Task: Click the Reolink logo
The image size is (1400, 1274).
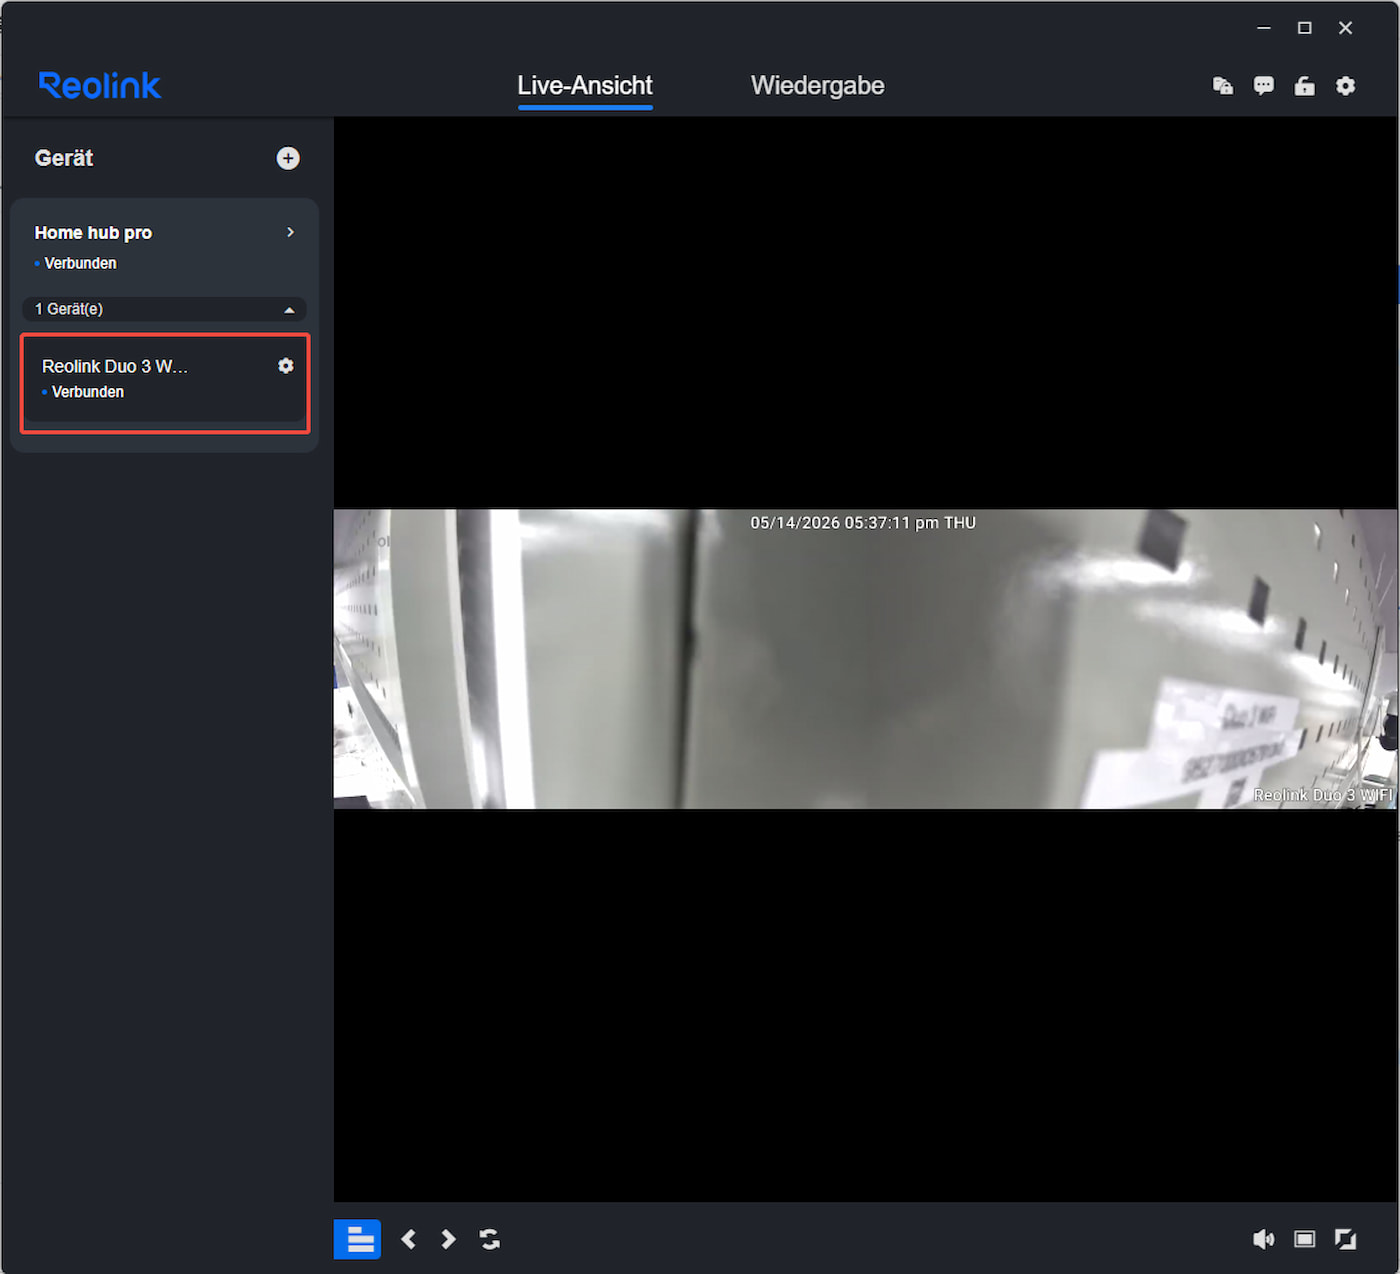Action: click(100, 86)
